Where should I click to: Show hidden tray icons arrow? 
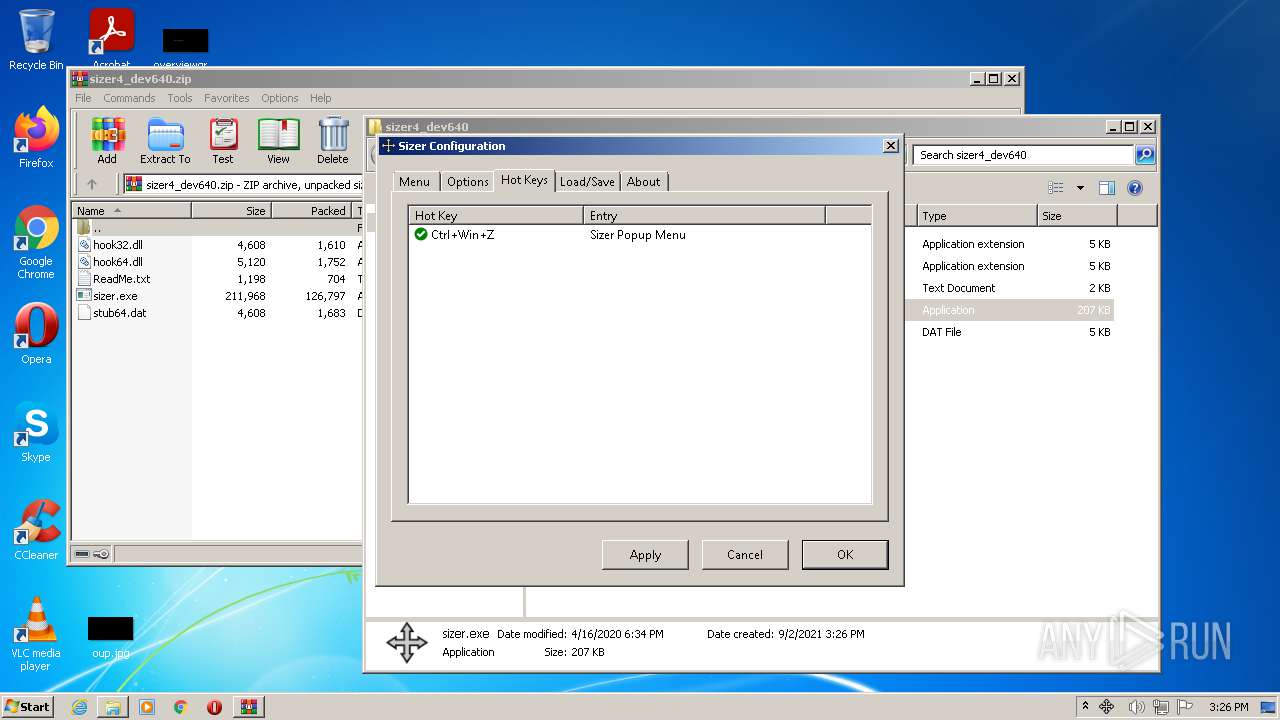1085,707
